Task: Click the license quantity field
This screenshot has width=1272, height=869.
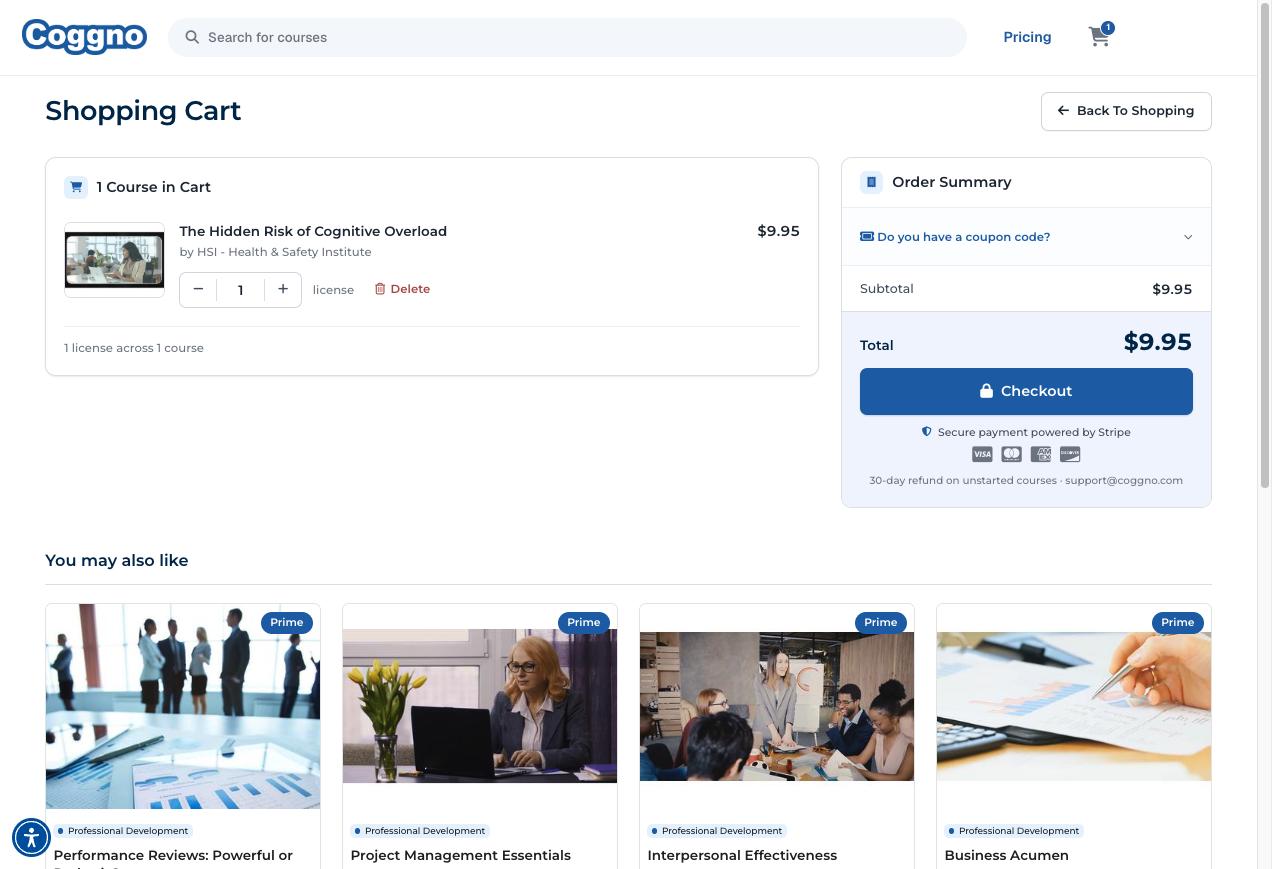Action: [x=240, y=290]
